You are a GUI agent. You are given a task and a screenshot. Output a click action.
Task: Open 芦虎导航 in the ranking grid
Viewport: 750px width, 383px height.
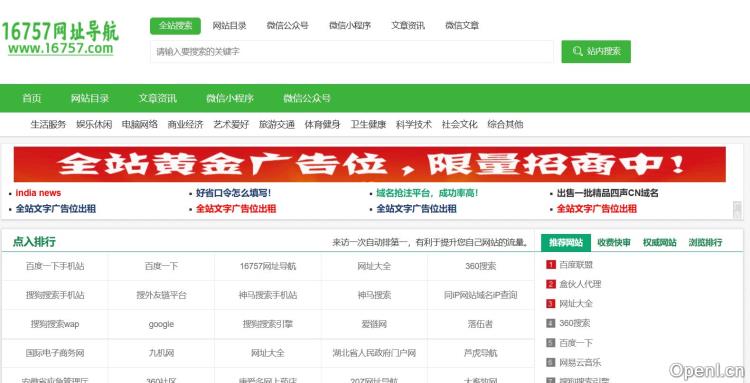(x=481, y=354)
